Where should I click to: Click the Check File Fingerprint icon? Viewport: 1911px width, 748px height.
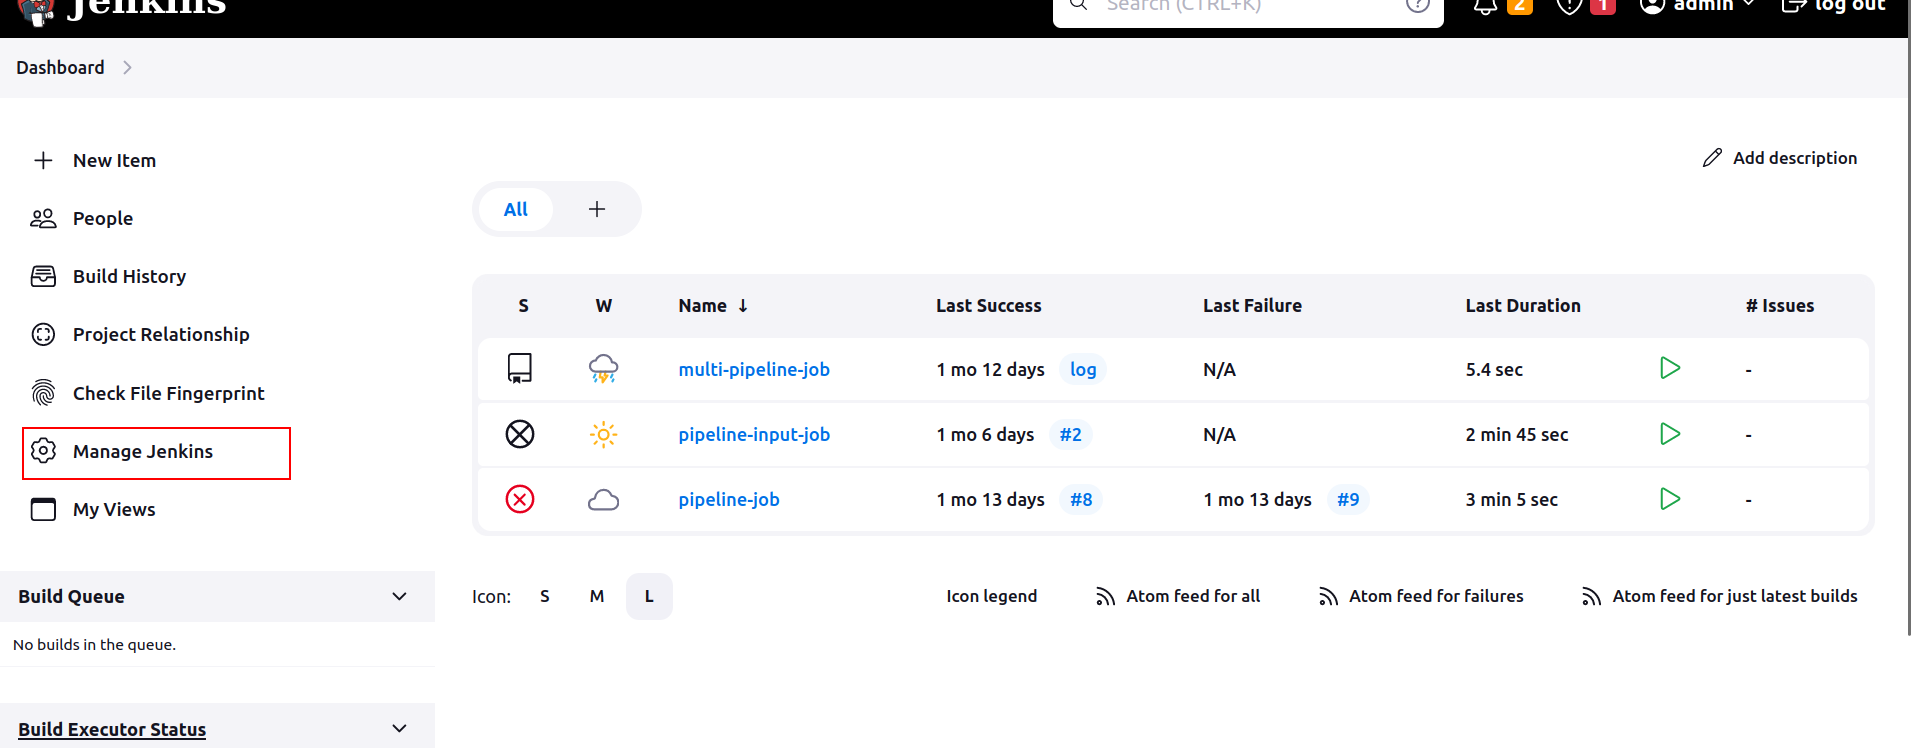(43, 393)
